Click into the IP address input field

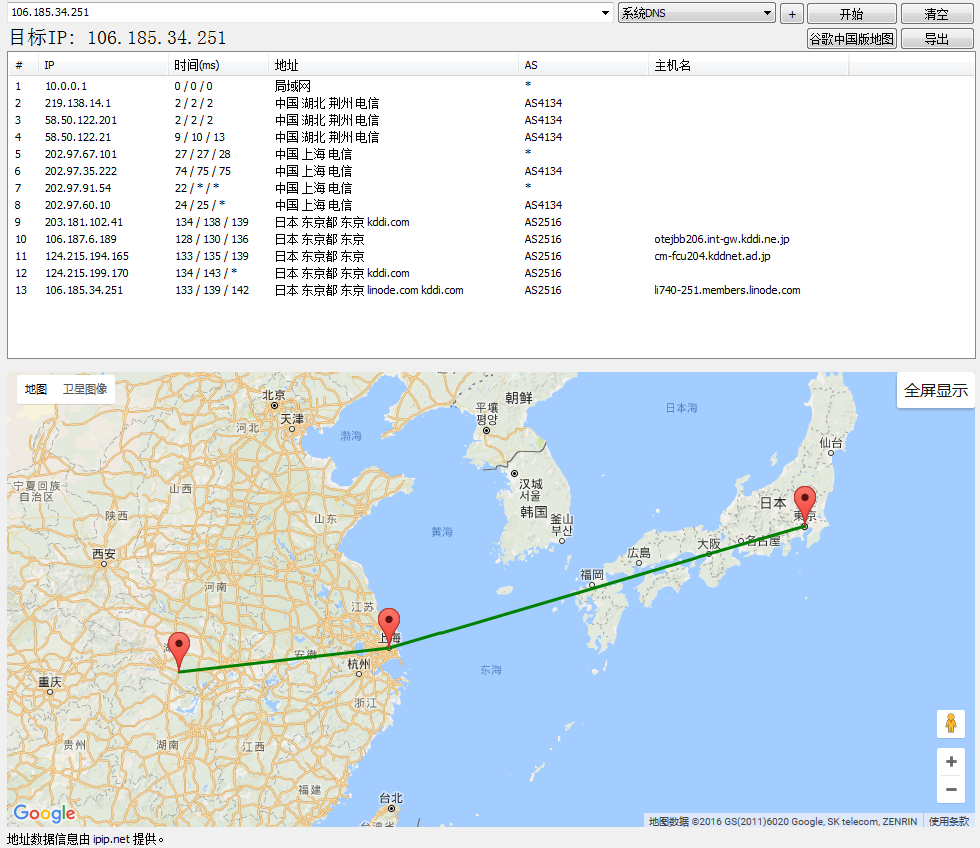pos(303,12)
